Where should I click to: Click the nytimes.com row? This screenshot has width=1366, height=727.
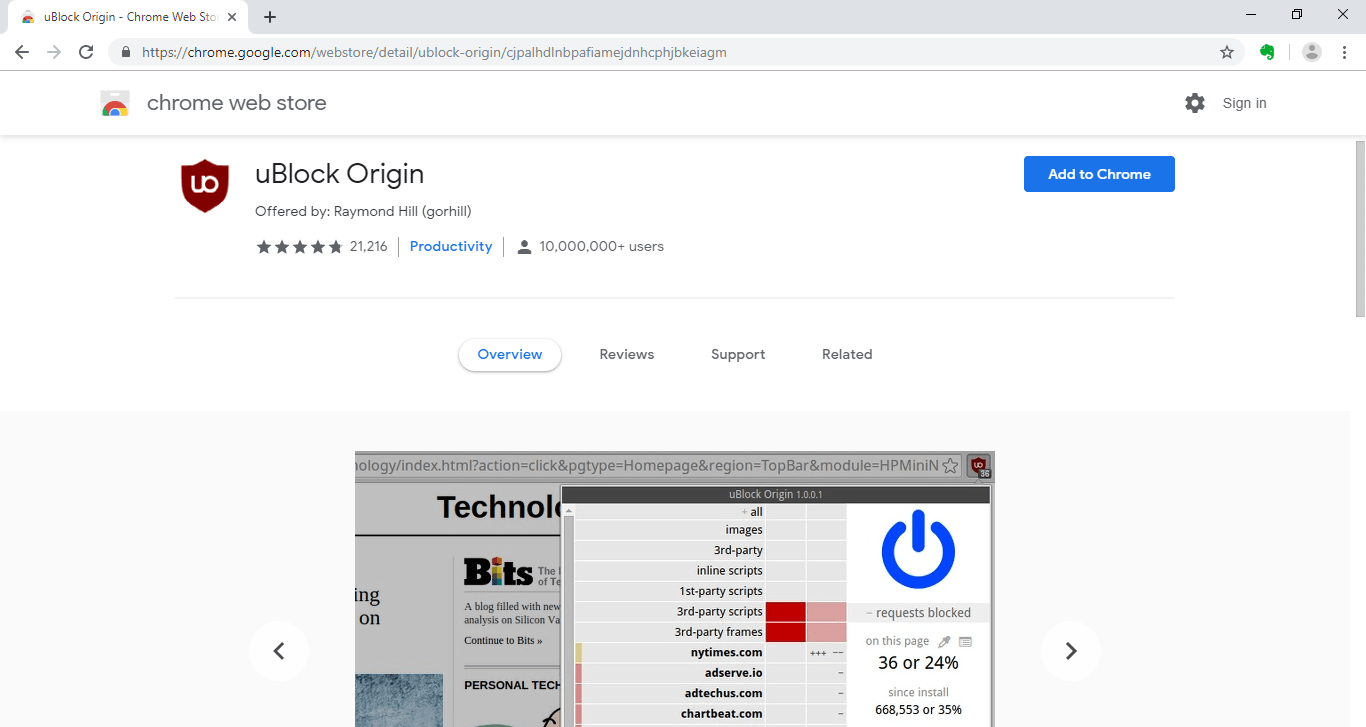pos(711,653)
